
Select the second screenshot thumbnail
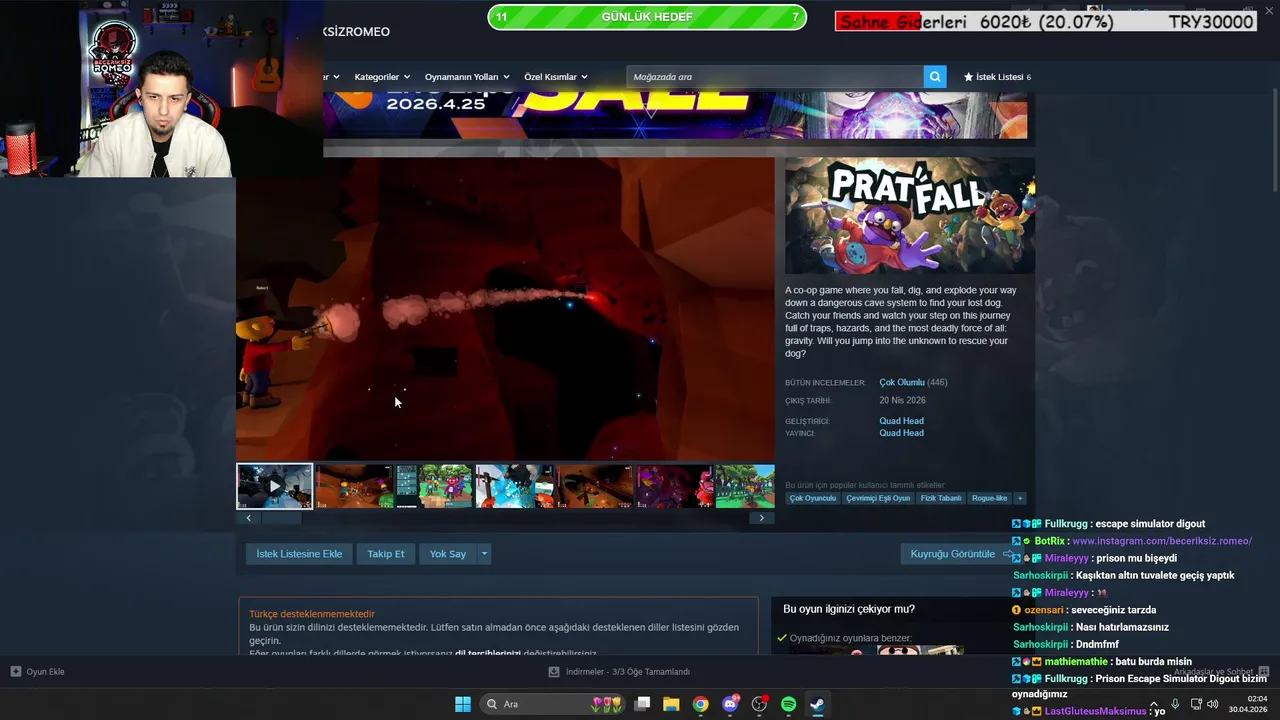(355, 486)
